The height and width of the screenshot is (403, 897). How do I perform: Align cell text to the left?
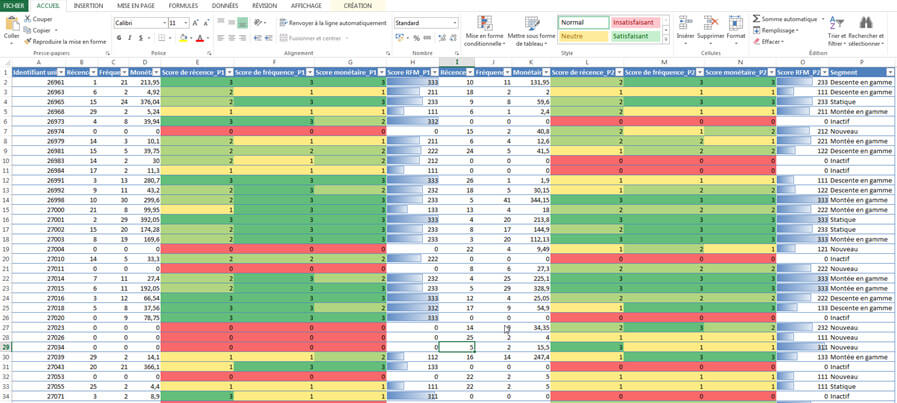(x=221, y=38)
